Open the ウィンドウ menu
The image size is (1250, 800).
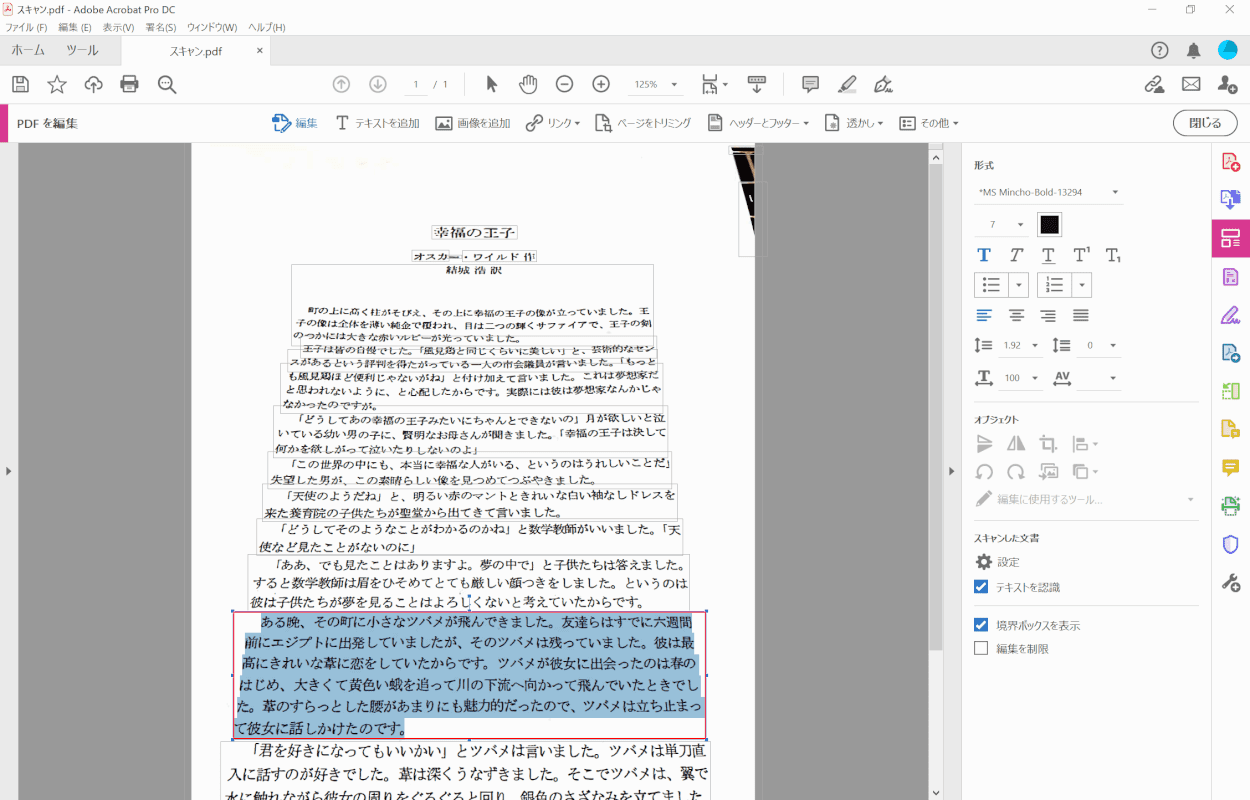[212, 27]
